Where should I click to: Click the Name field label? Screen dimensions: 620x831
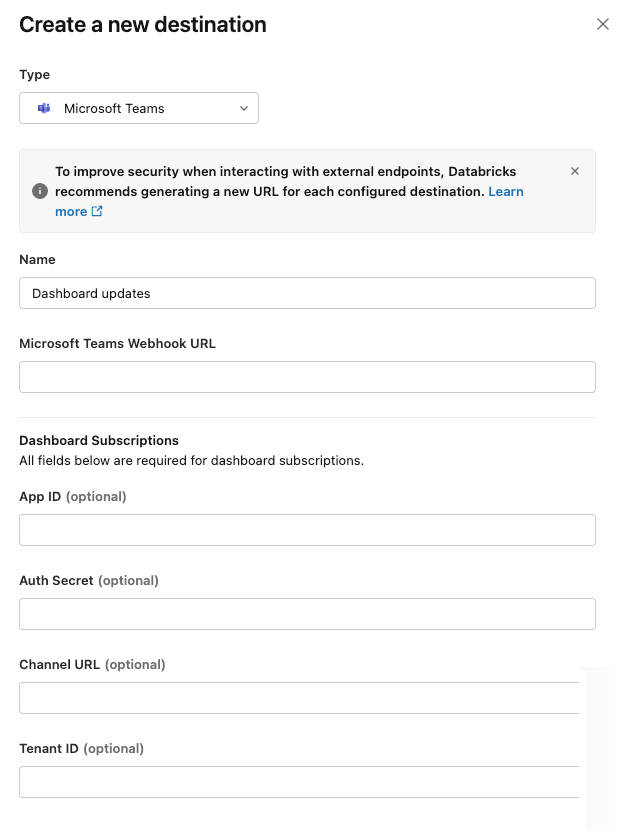[x=38, y=260]
